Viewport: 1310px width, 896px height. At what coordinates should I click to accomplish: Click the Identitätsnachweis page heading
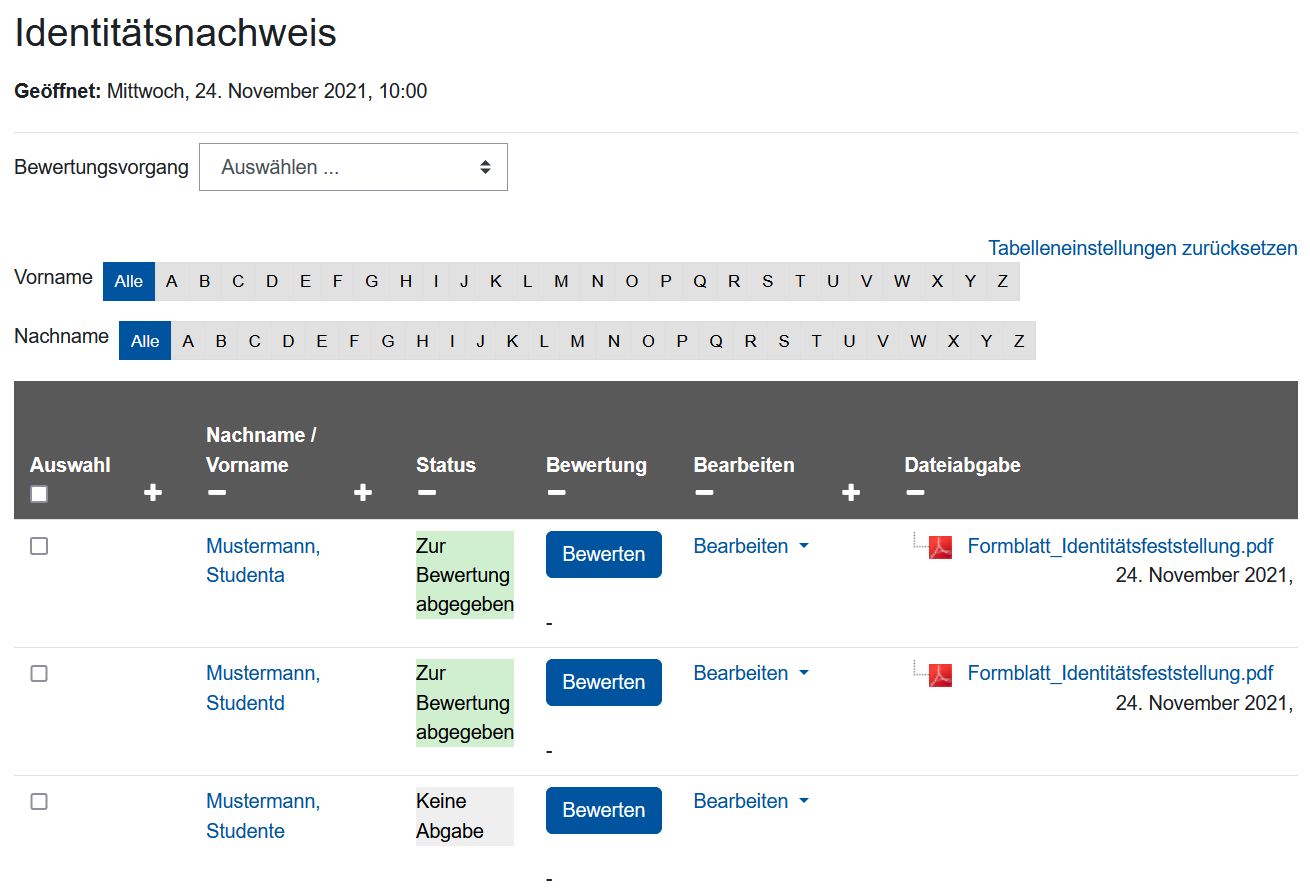click(175, 33)
